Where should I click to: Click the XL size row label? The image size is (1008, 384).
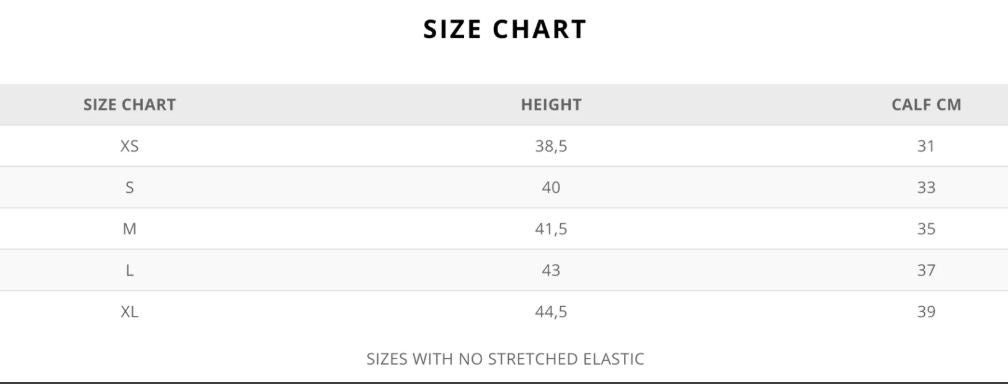(129, 312)
